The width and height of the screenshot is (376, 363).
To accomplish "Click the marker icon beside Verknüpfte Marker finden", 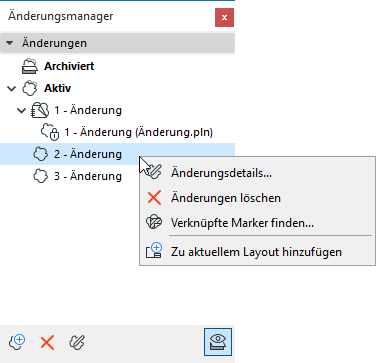I will [x=154, y=222].
